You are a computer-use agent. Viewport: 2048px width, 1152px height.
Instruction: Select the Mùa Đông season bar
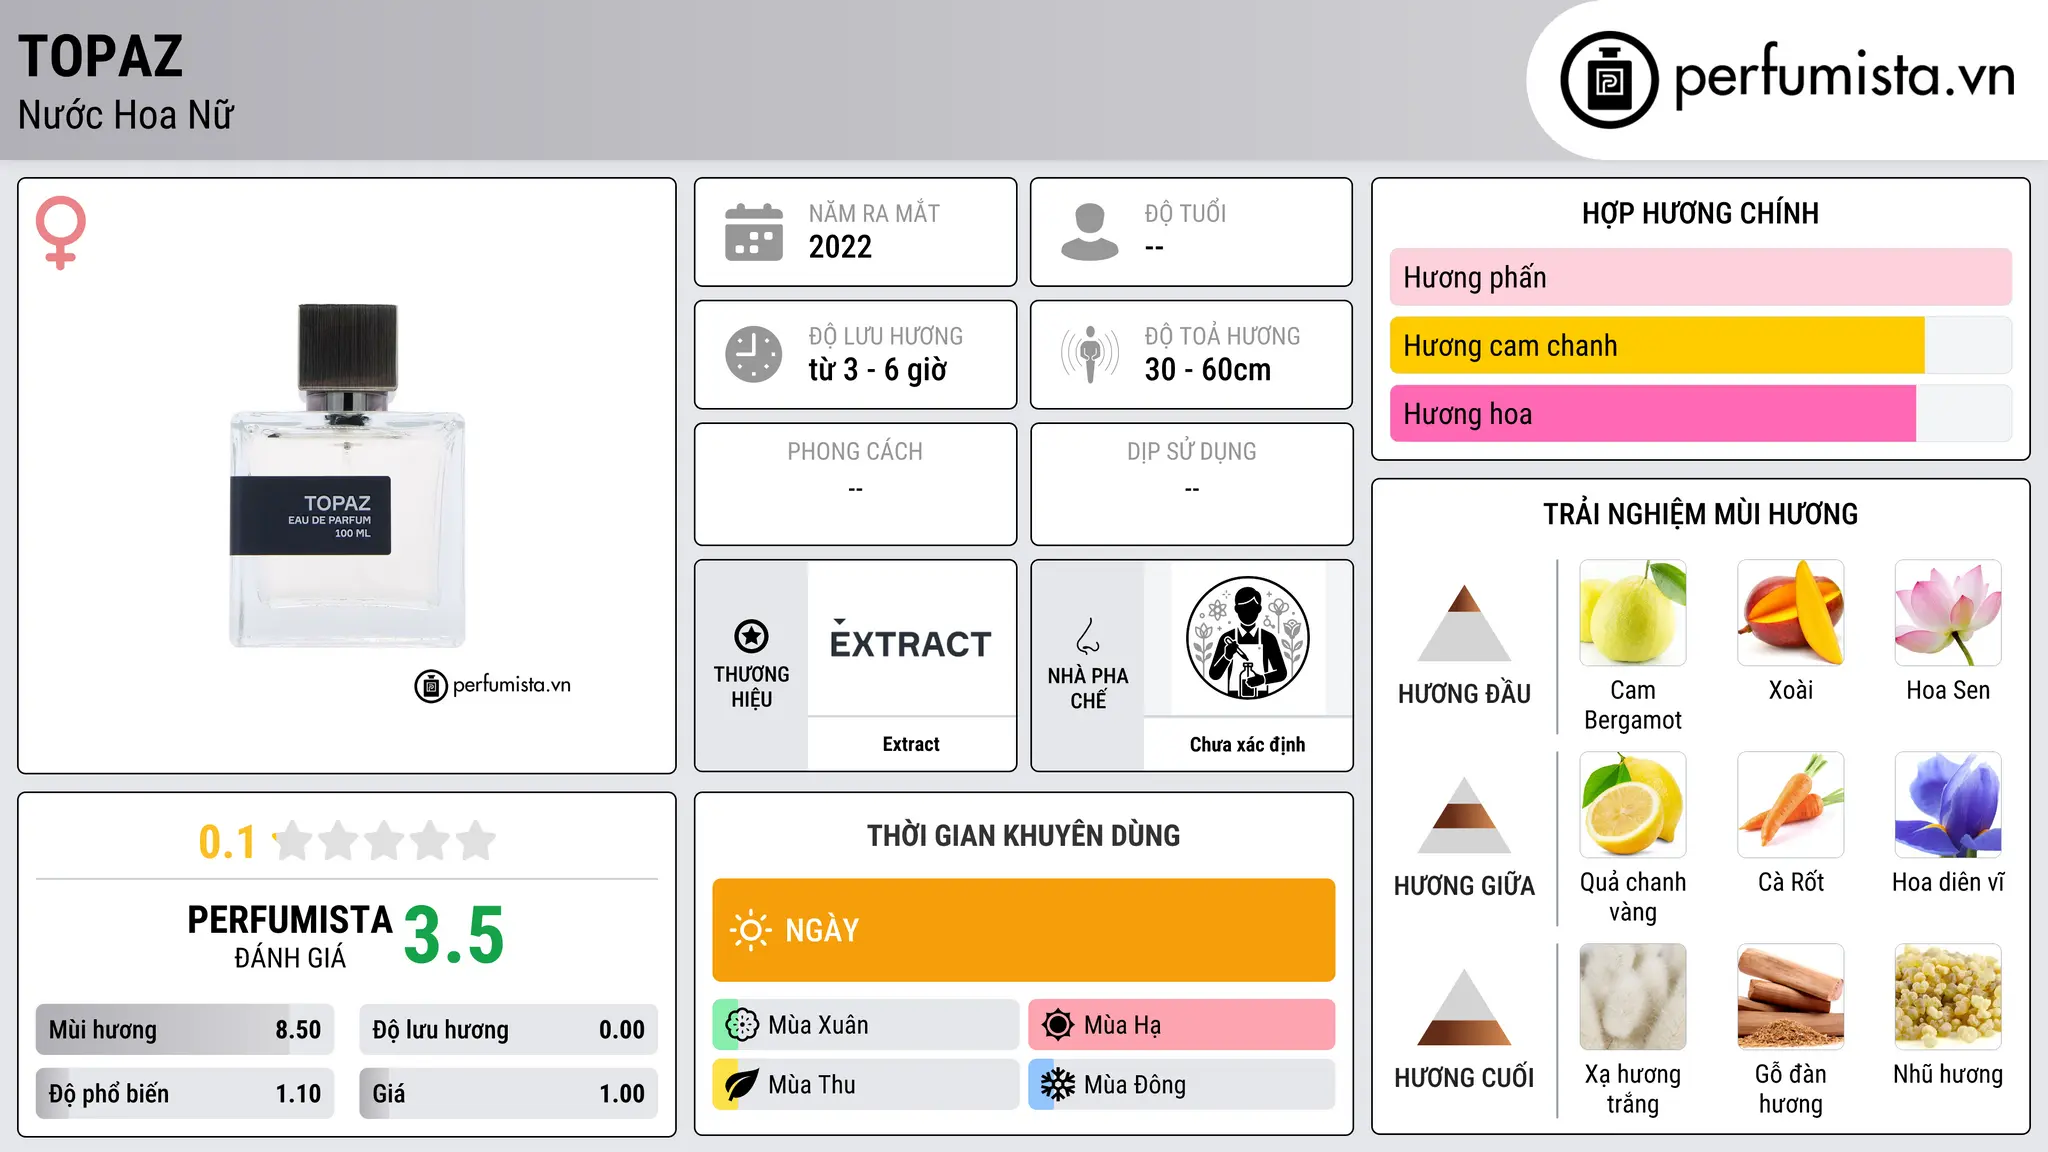tap(1182, 1085)
